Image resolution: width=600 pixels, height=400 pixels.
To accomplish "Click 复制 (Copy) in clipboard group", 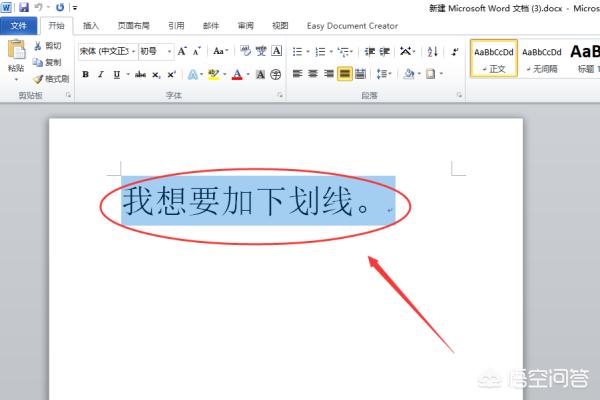I will click(47, 62).
